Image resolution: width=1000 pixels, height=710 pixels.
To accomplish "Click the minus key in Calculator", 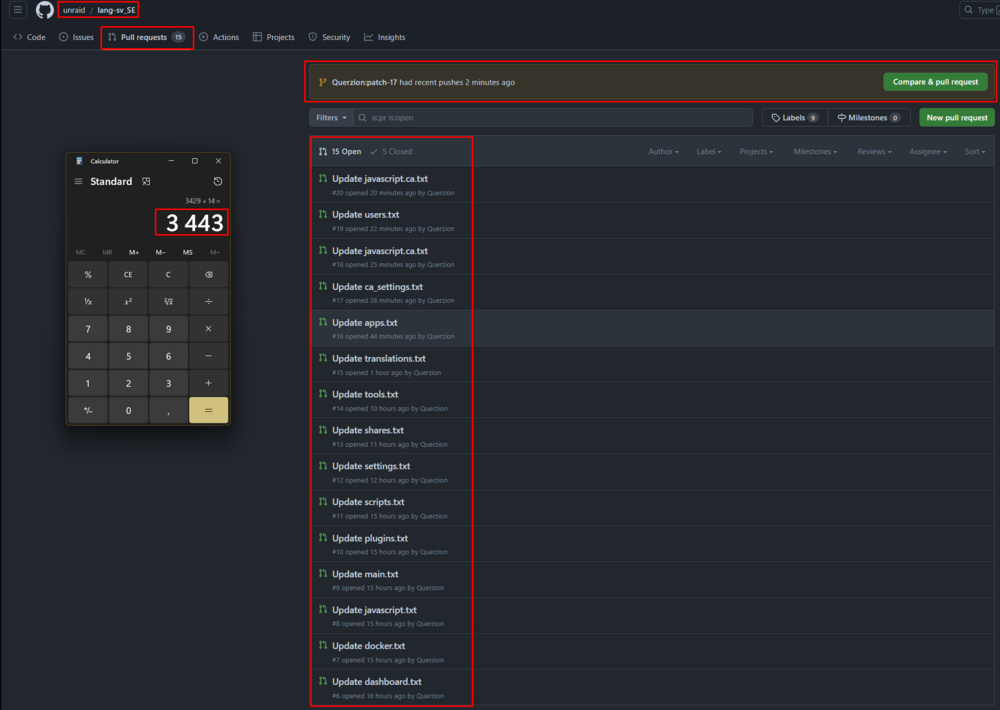I will pyautogui.click(x=209, y=356).
